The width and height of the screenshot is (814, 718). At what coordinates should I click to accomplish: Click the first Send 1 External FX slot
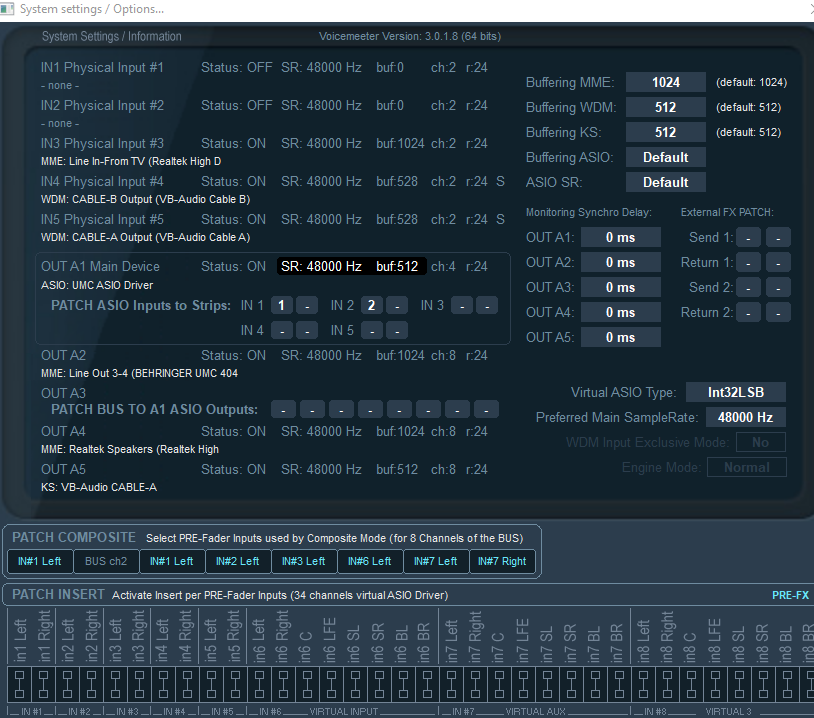(x=748, y=237)
